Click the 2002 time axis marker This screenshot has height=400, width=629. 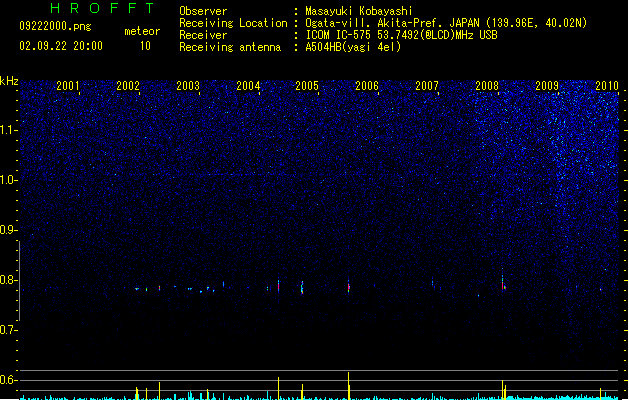pyautogui.click(x=128, y=86)
